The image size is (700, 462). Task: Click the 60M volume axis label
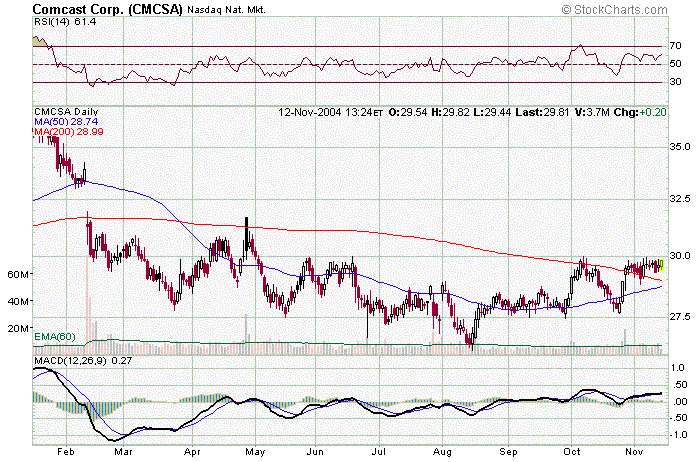pos(18,275)
